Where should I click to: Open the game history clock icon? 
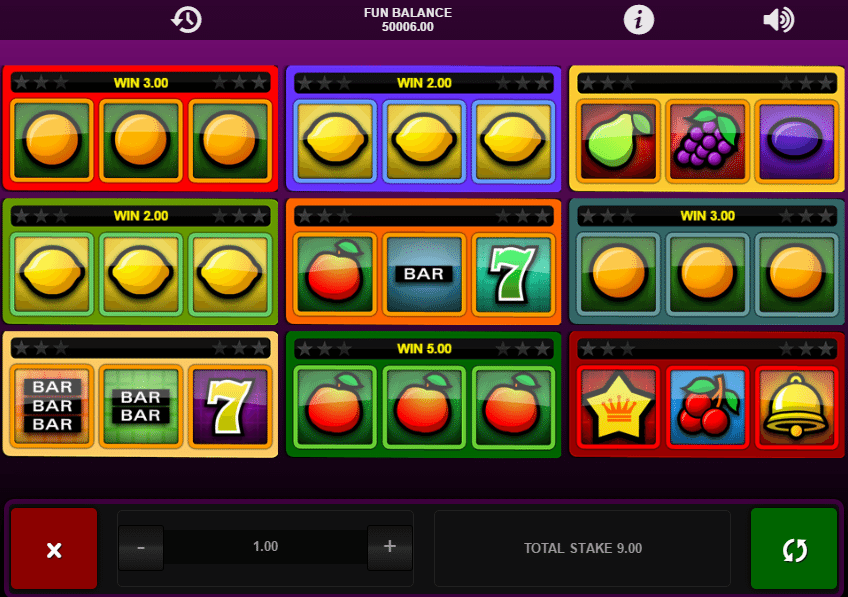pos(187,20)
